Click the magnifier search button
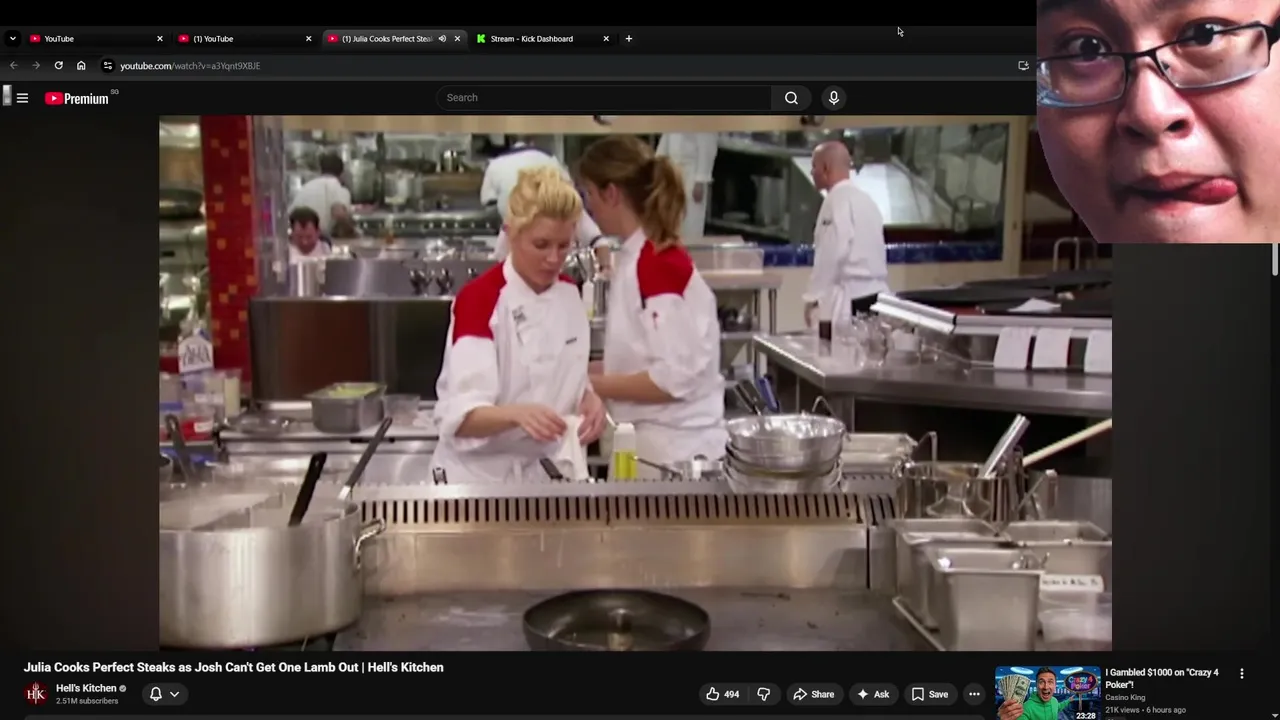 (791, 97)
